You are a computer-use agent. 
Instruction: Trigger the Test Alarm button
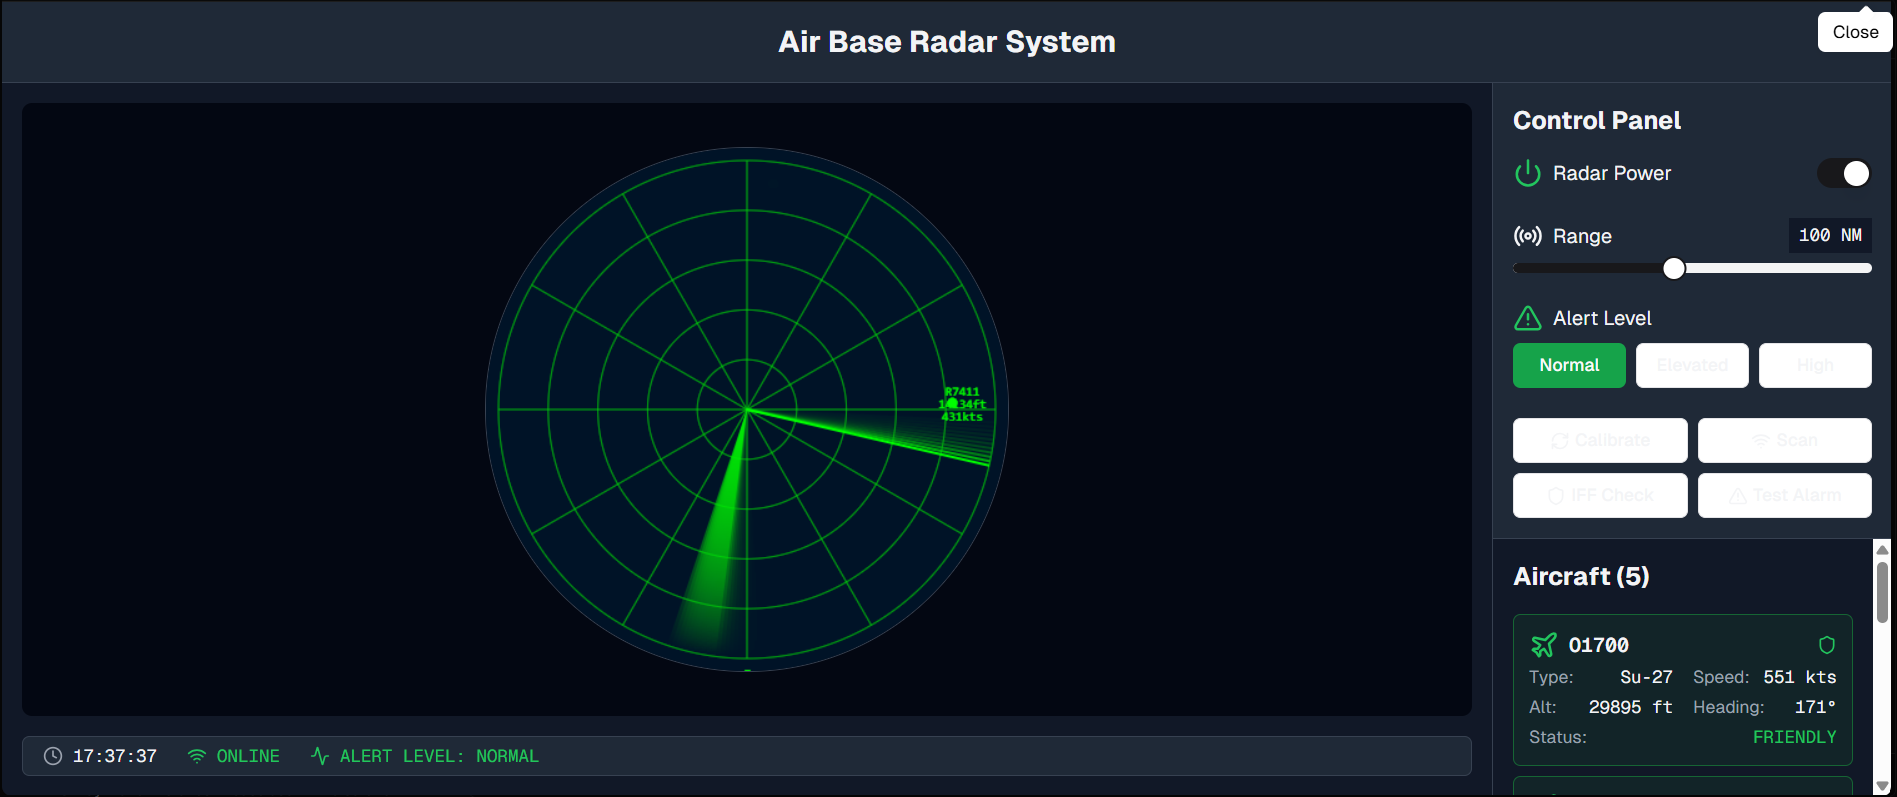tap(1785, 495)
